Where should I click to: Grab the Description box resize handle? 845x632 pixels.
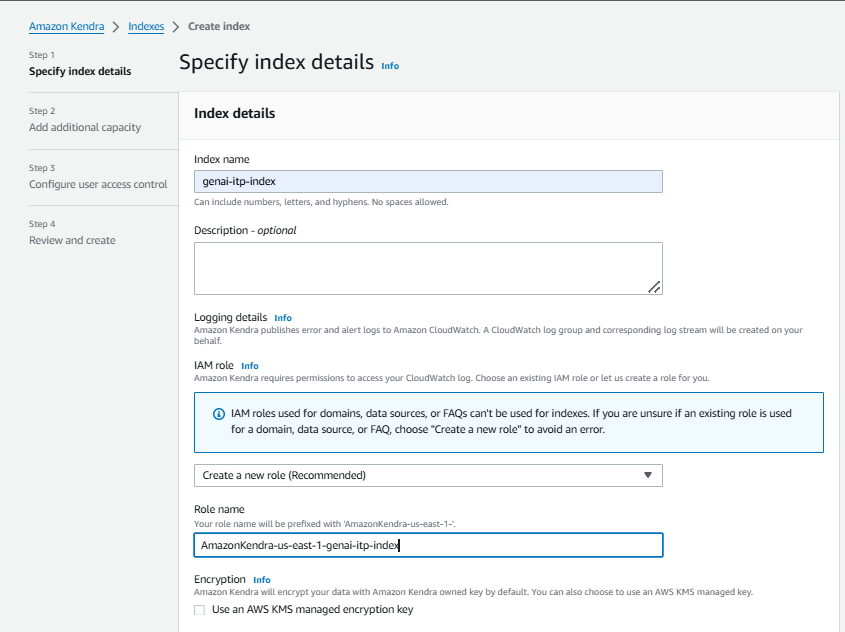(653, 286)
